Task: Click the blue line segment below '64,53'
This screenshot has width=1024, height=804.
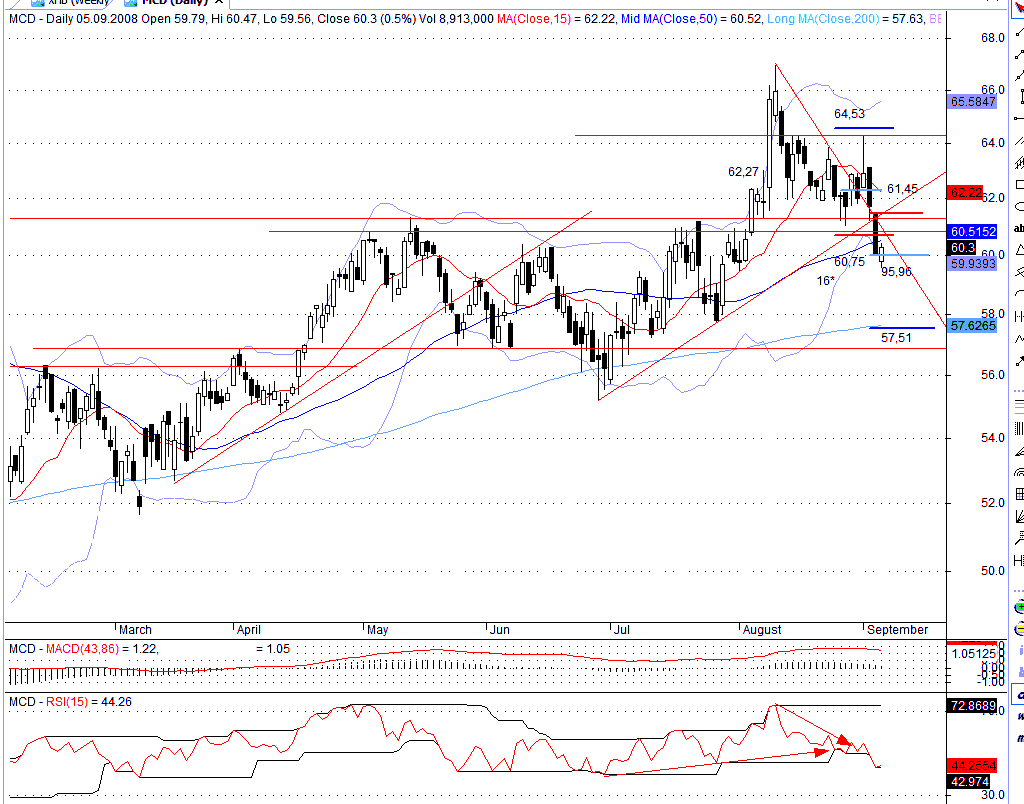Action: pyautogui.click(x=864, y=127)
